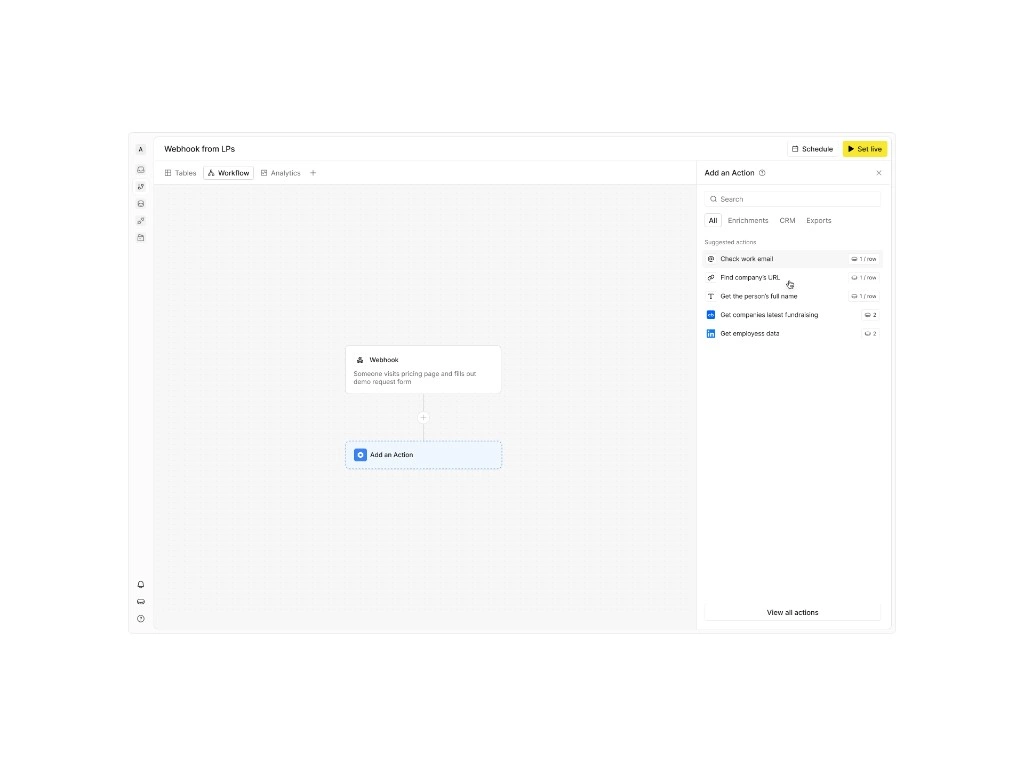The height and width of the screenshot is (768, 1024).
Task: Open the help icon at sidebar bottom
Action: 140,618
